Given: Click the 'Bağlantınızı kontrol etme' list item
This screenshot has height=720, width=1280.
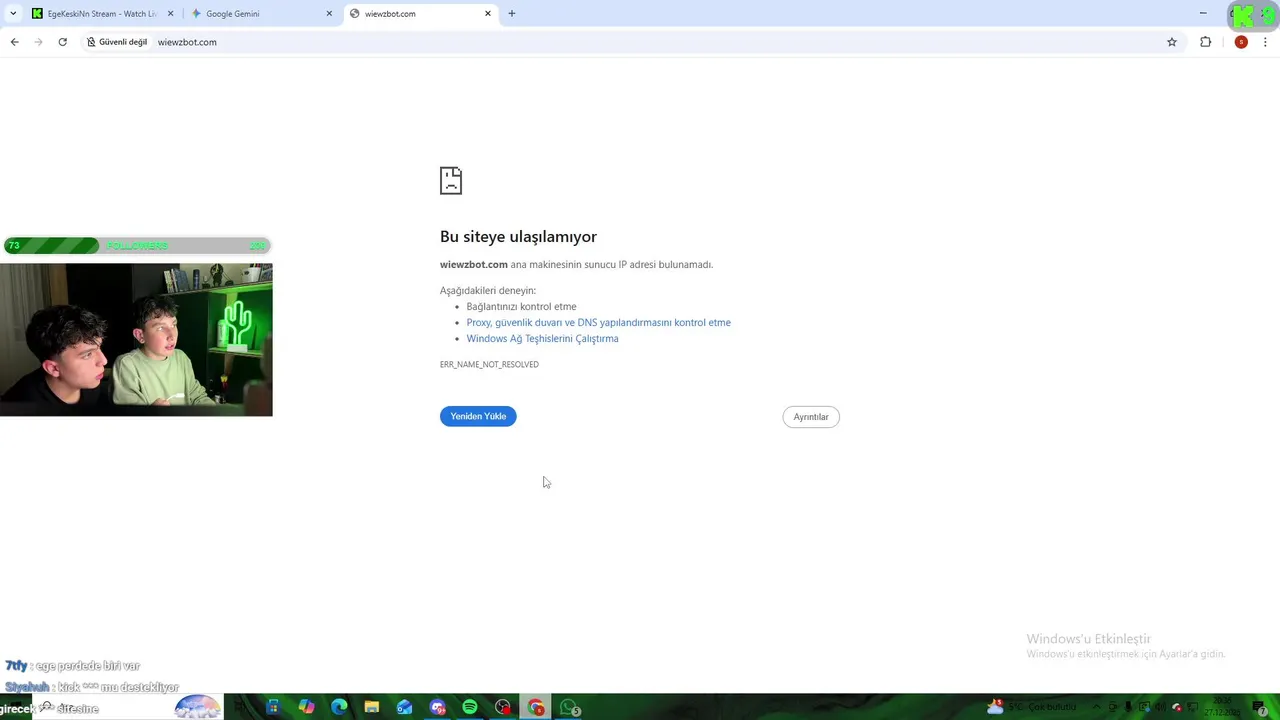Looking at the screenshot, I should point(521,306).
